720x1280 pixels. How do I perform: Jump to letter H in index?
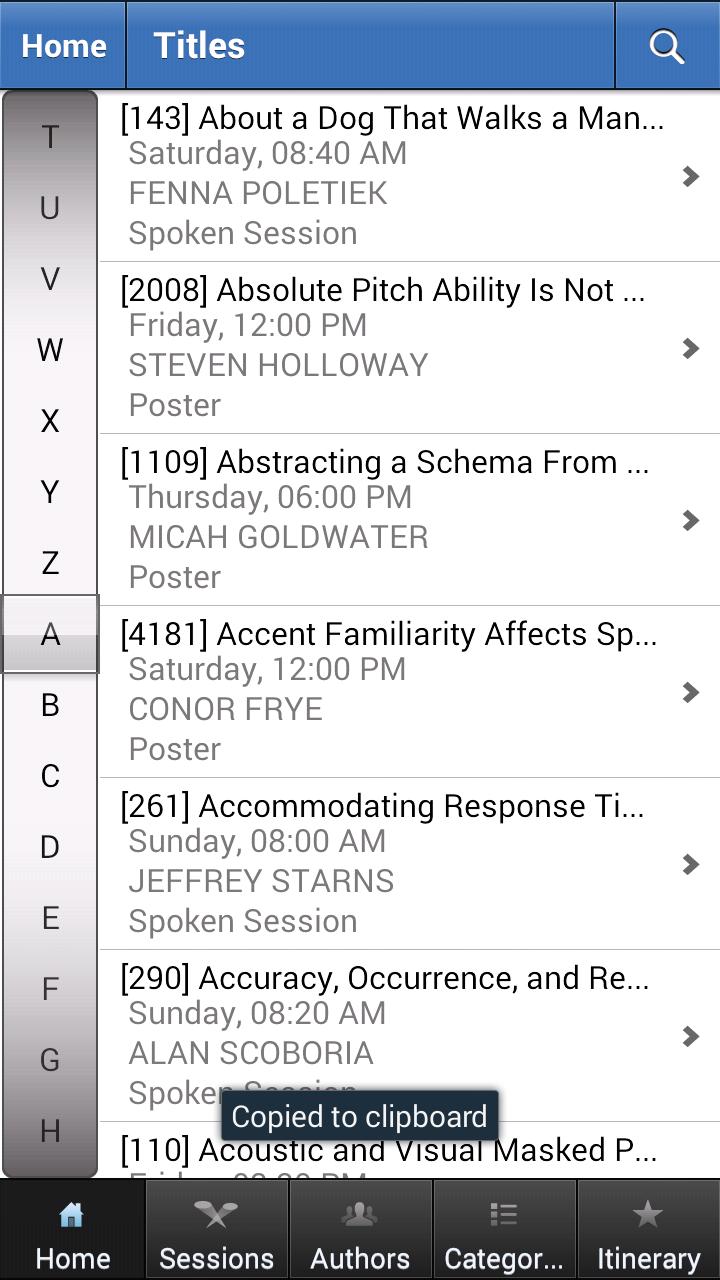(x=50, y=1131)
